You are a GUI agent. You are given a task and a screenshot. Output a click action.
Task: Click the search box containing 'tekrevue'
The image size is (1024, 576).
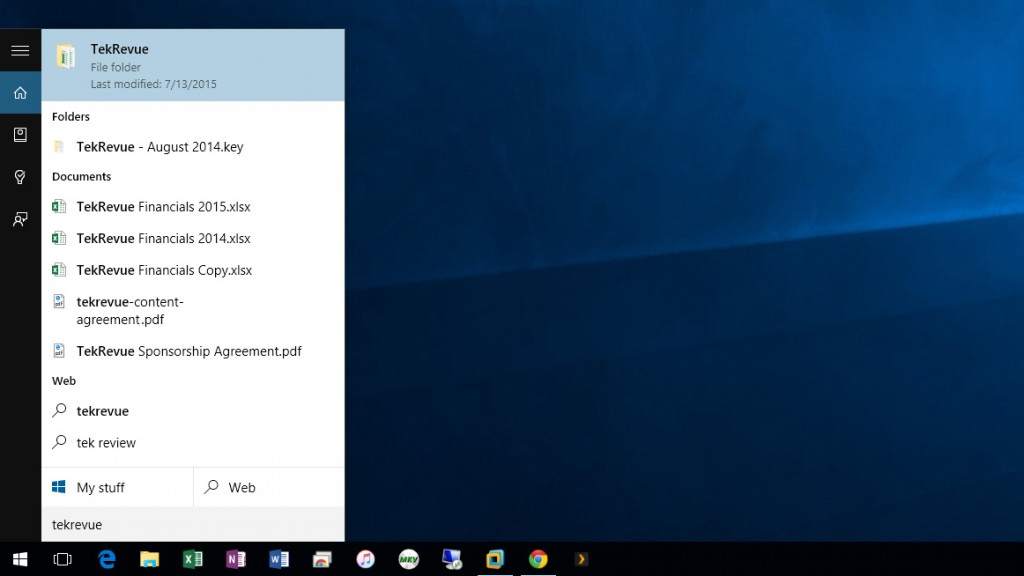click(x=193, y=525)
